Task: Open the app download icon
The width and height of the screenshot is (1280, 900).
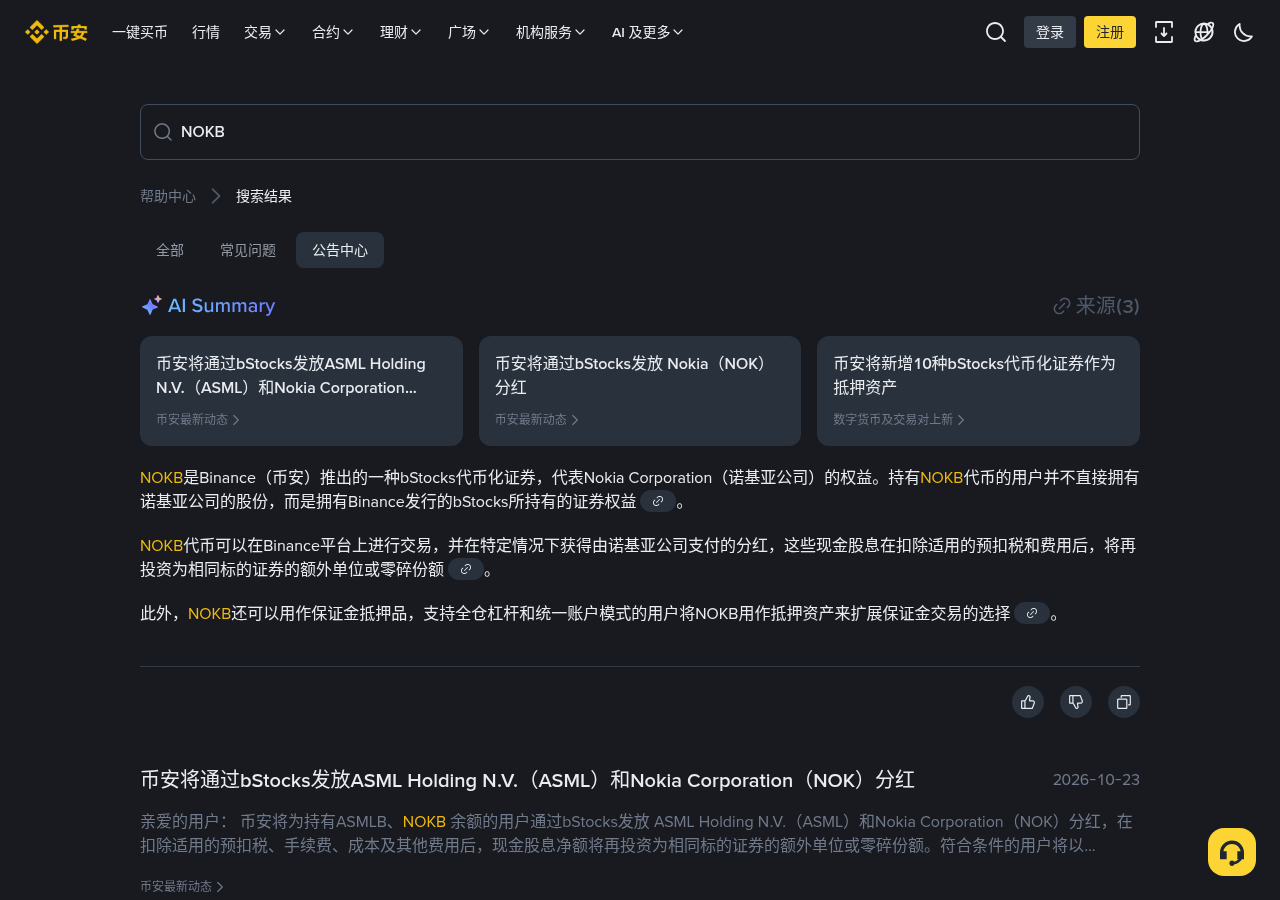Action: [1164, 32]
